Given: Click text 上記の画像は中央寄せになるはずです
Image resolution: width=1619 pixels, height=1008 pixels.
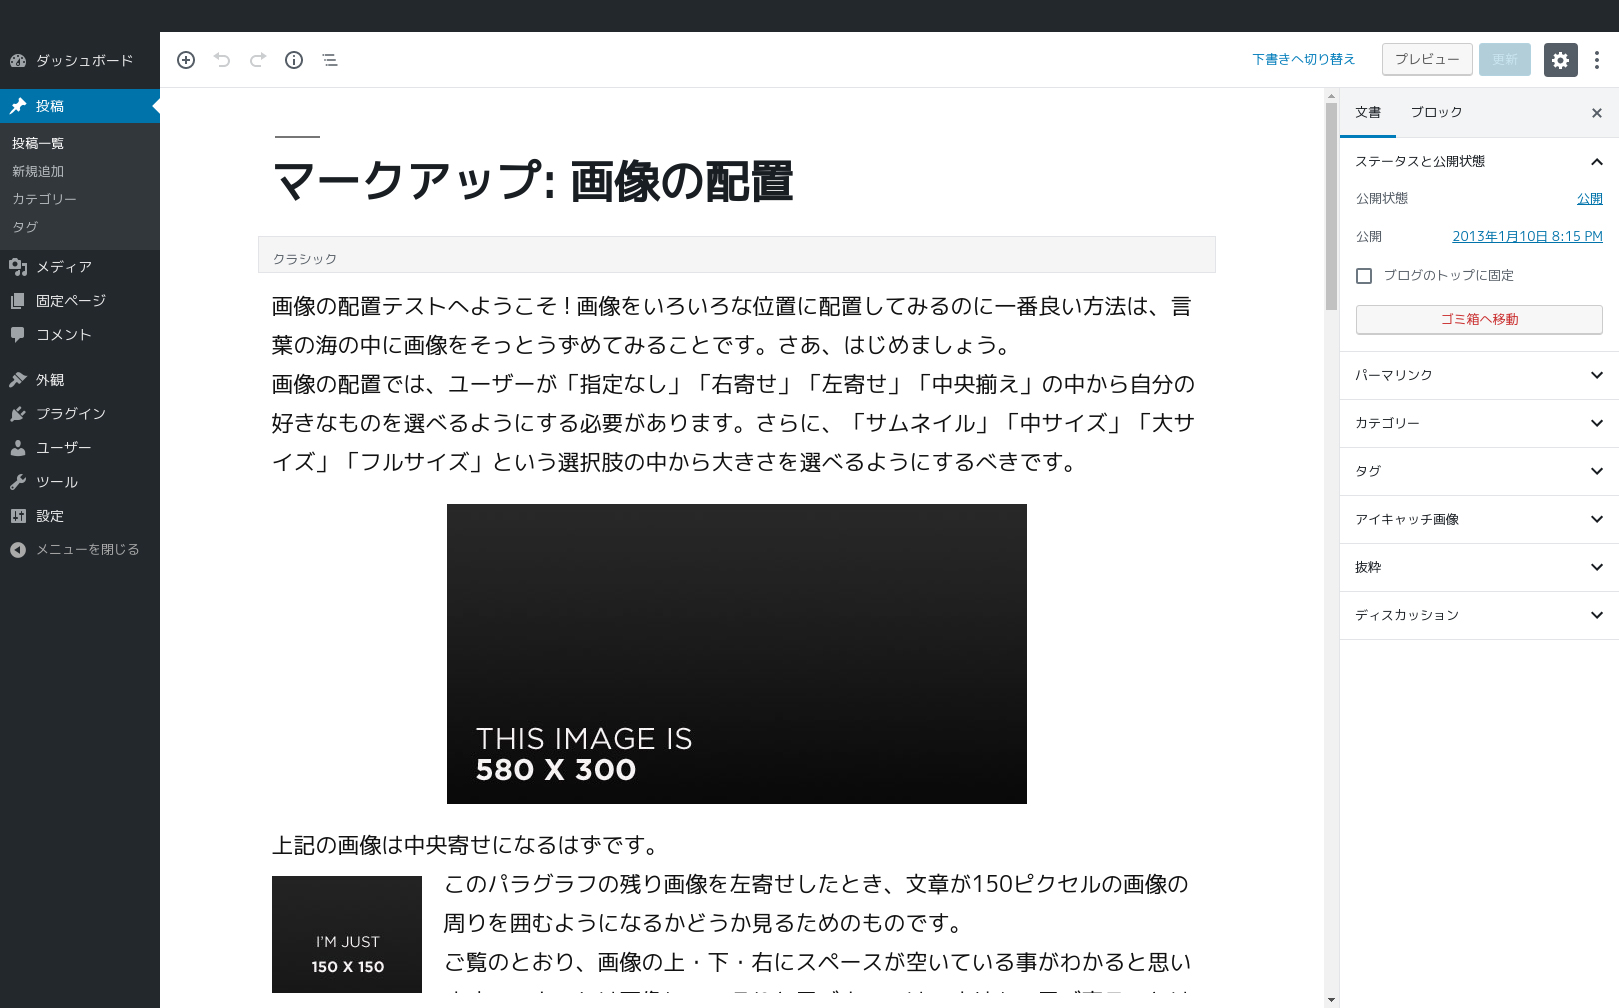Looking at the screenshot, I should click(467, 846).
